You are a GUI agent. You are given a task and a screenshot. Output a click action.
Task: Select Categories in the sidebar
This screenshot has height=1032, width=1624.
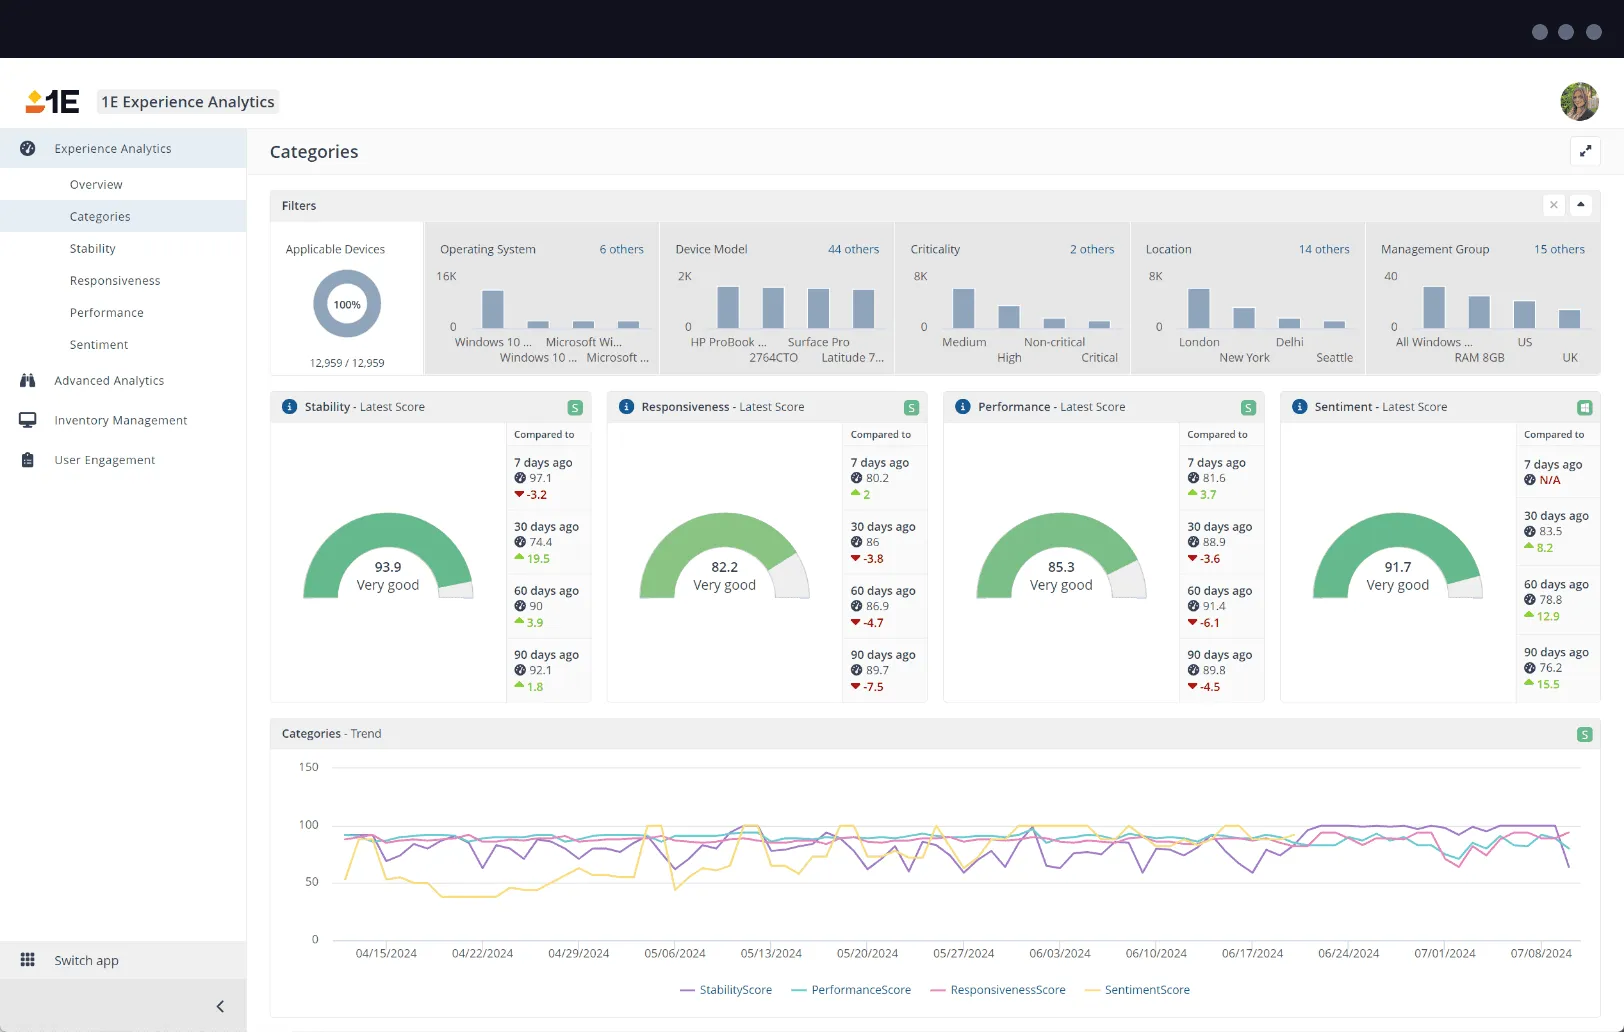[x=100, y=216]
